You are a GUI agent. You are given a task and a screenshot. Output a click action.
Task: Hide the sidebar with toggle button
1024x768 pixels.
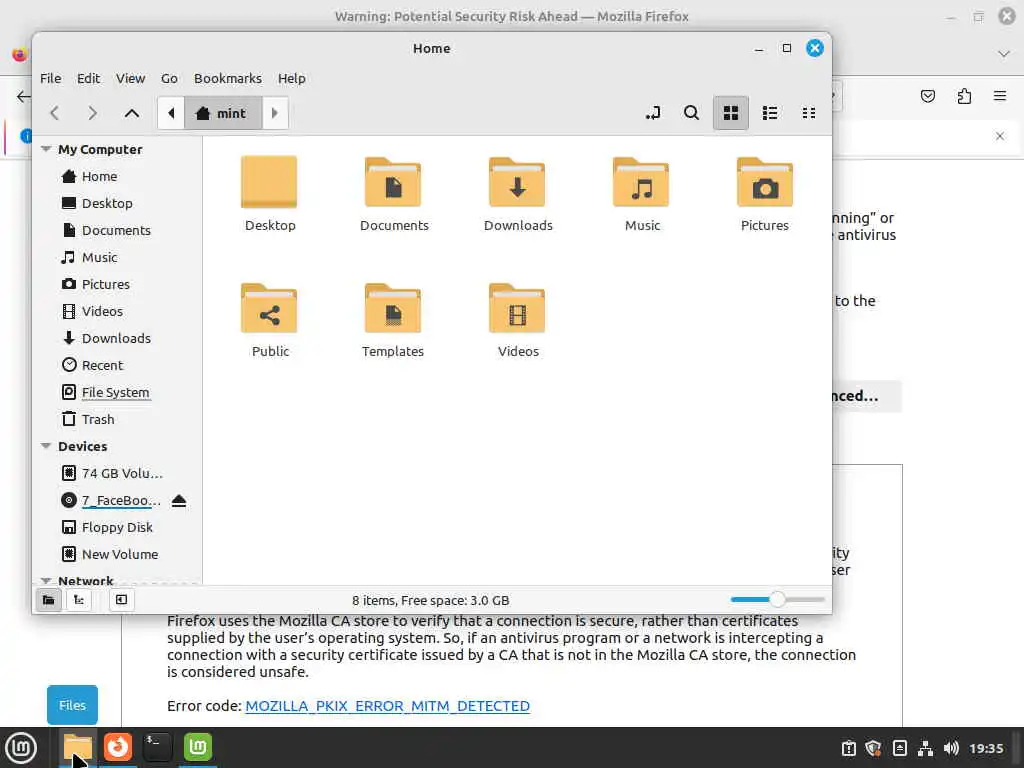click(x=121, y=600)
